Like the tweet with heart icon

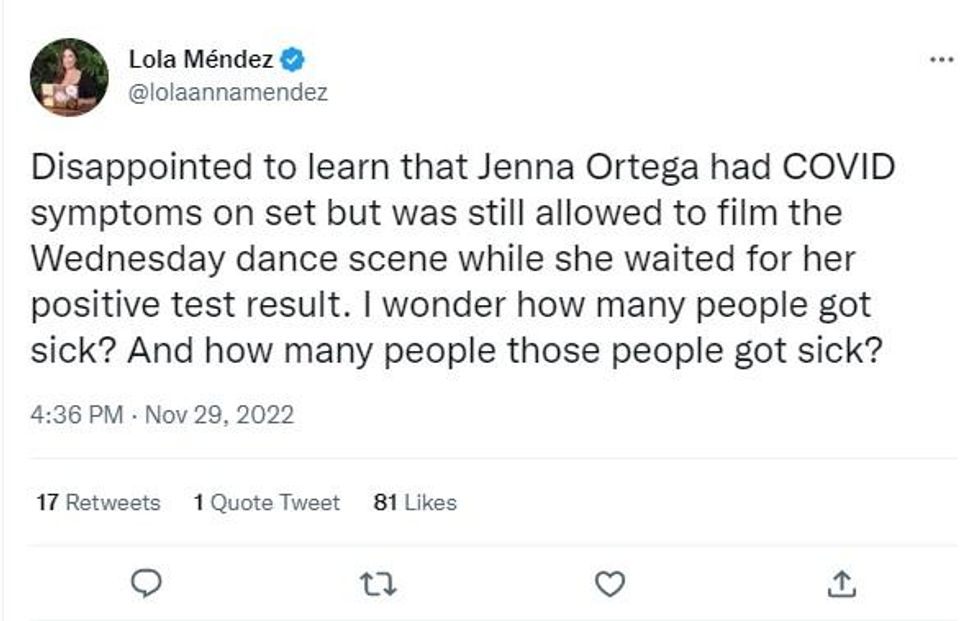tap(609, 583)
